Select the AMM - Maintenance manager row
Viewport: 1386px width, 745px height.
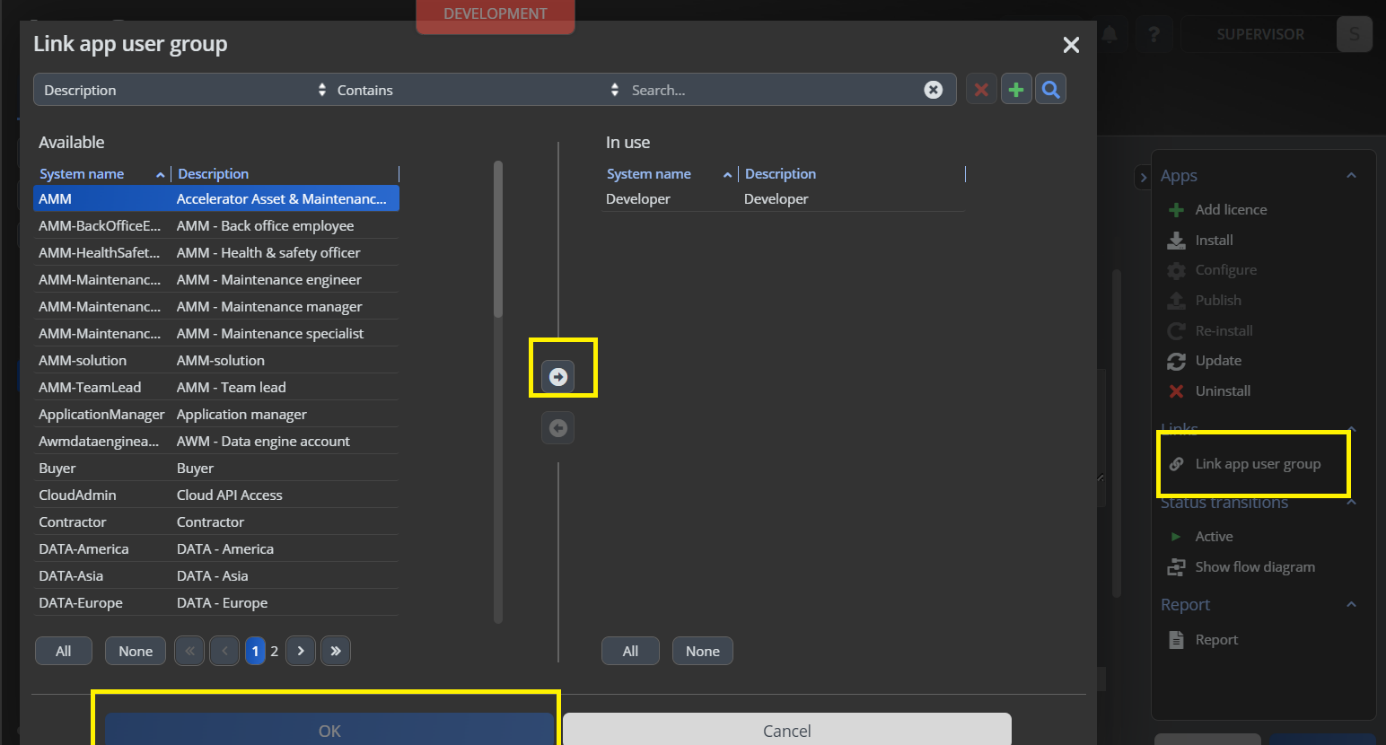point(216,307)
